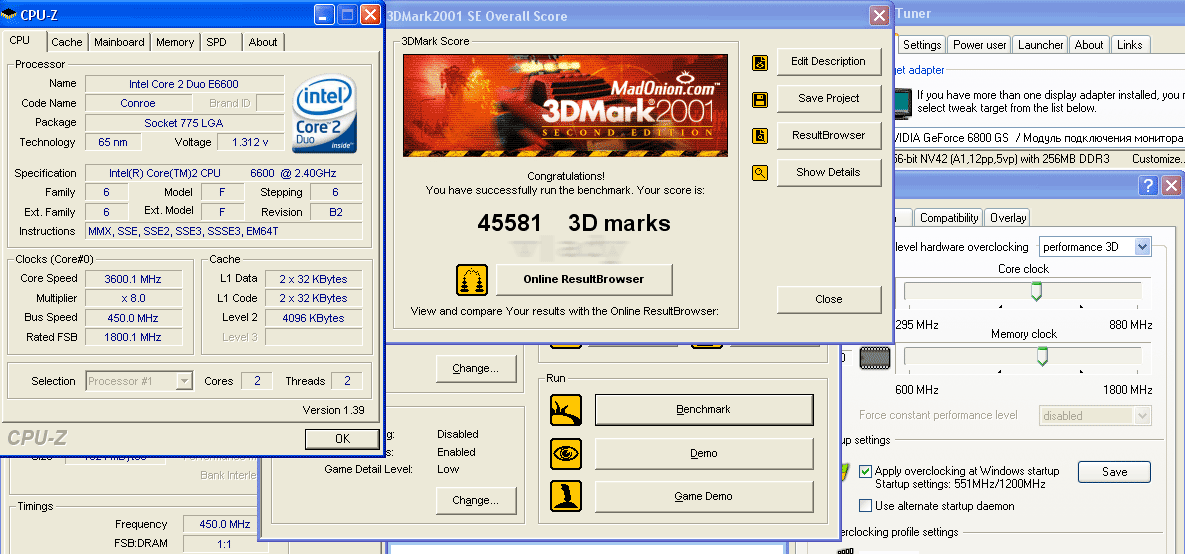
Task: Click the Core Speed value field
Action: (133, 279)
